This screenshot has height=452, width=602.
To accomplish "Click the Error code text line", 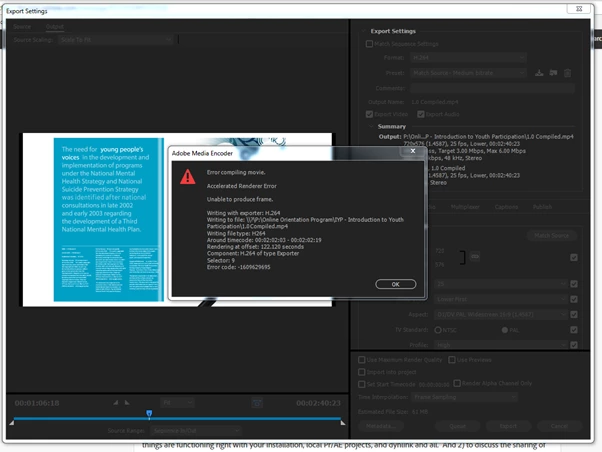I will [238, 267].
